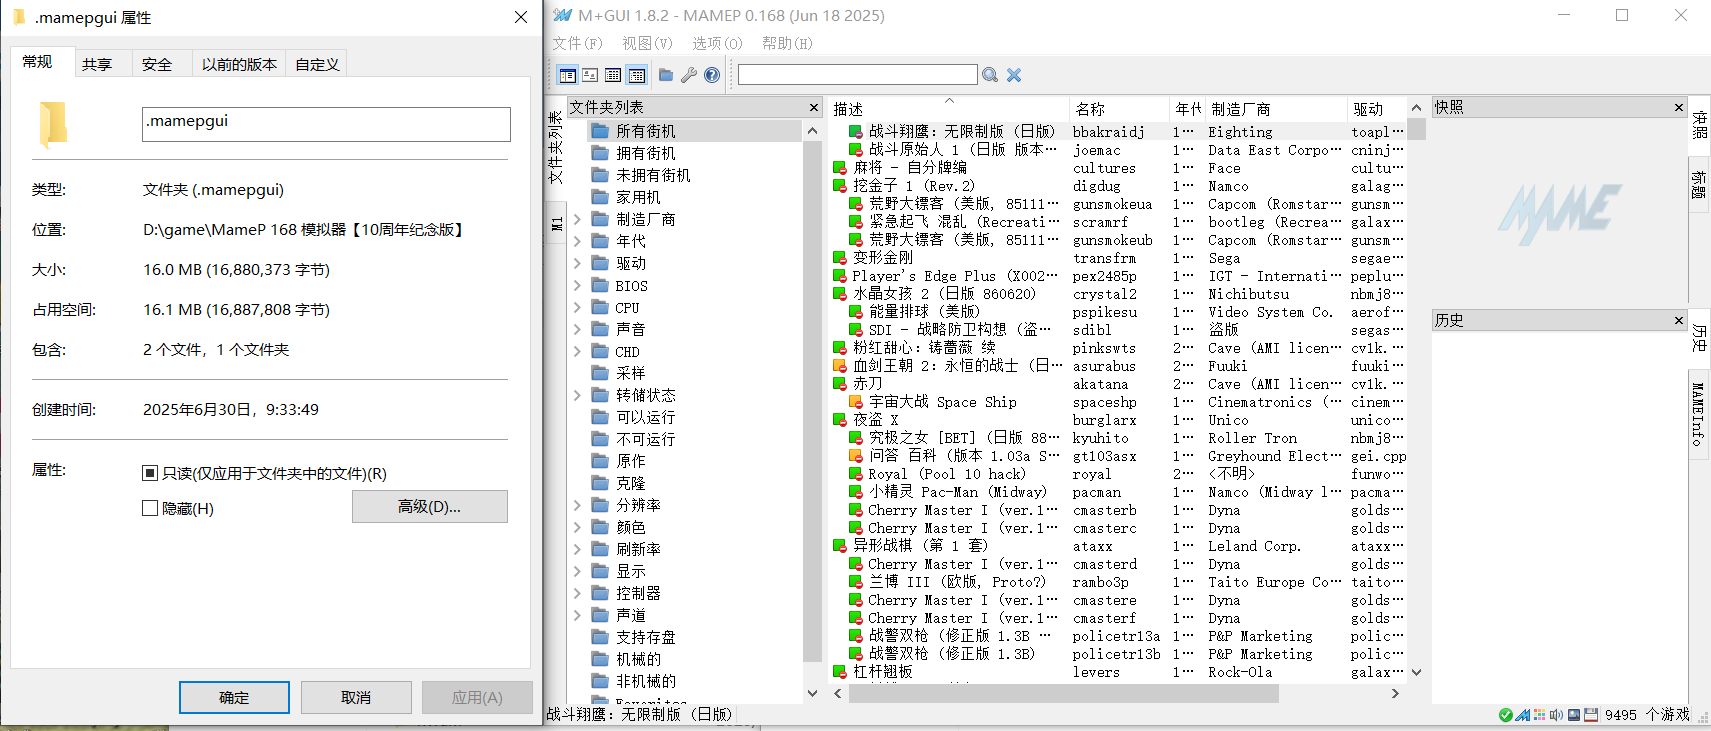Switch to grouped view toolbar icon
Viewport: 1711px width, 731px height.
[x=636, y=75]
